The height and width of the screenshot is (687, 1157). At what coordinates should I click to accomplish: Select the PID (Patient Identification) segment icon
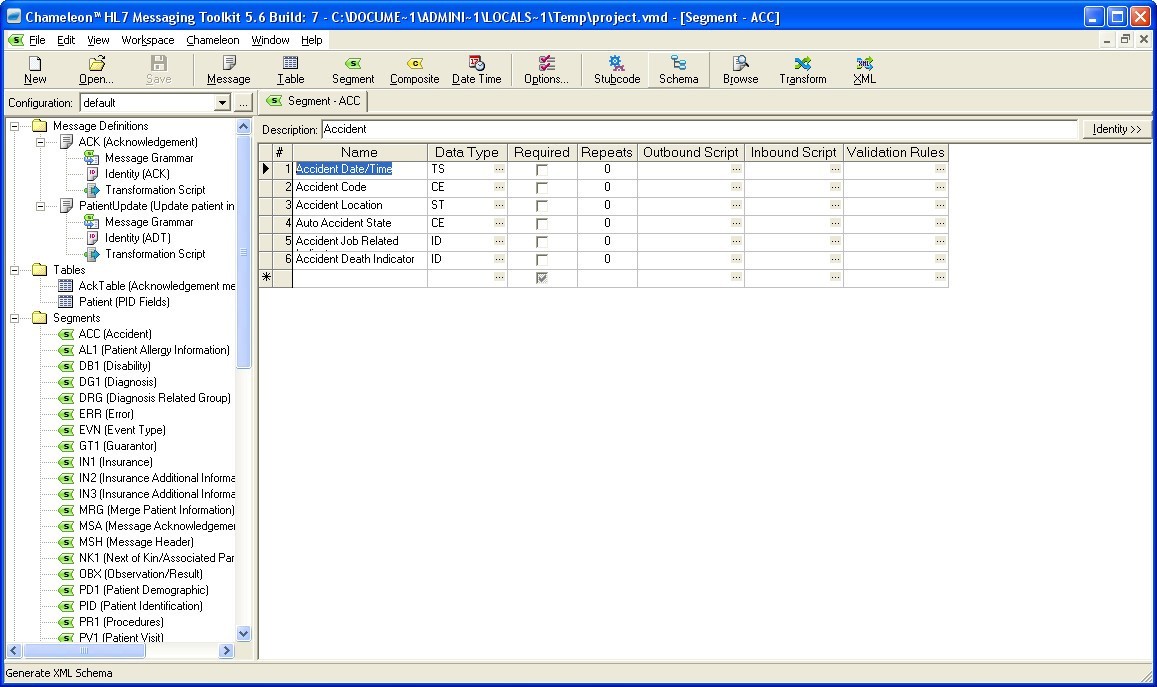66,607
